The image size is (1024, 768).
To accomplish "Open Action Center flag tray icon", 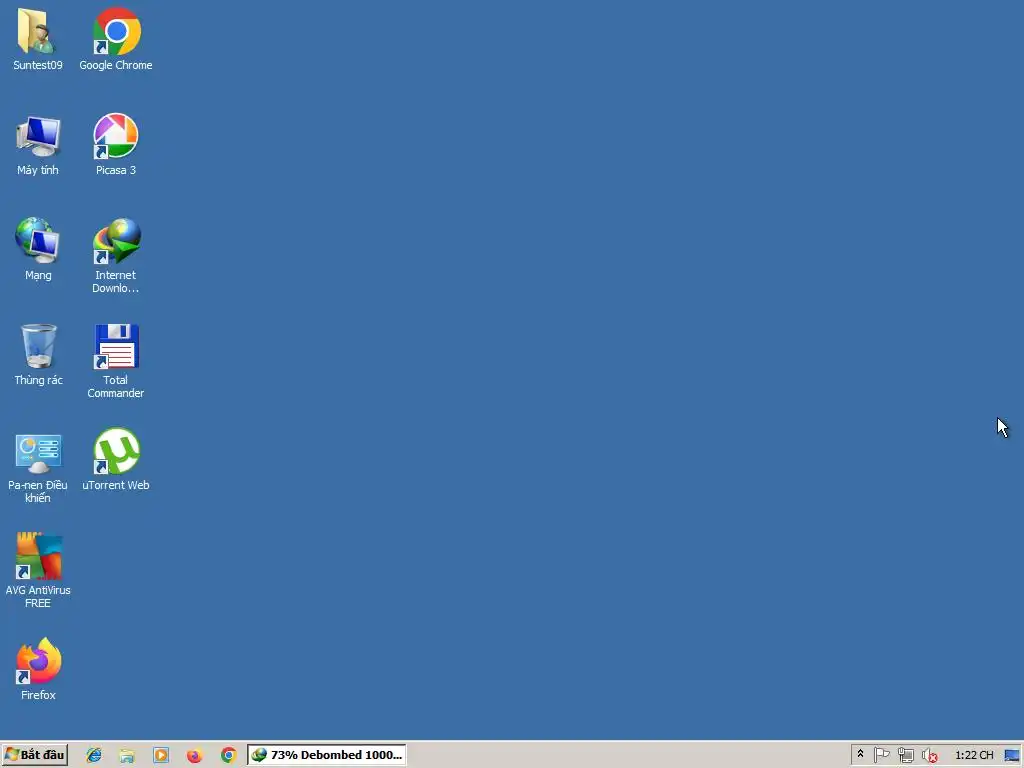I will pos(881,755).
